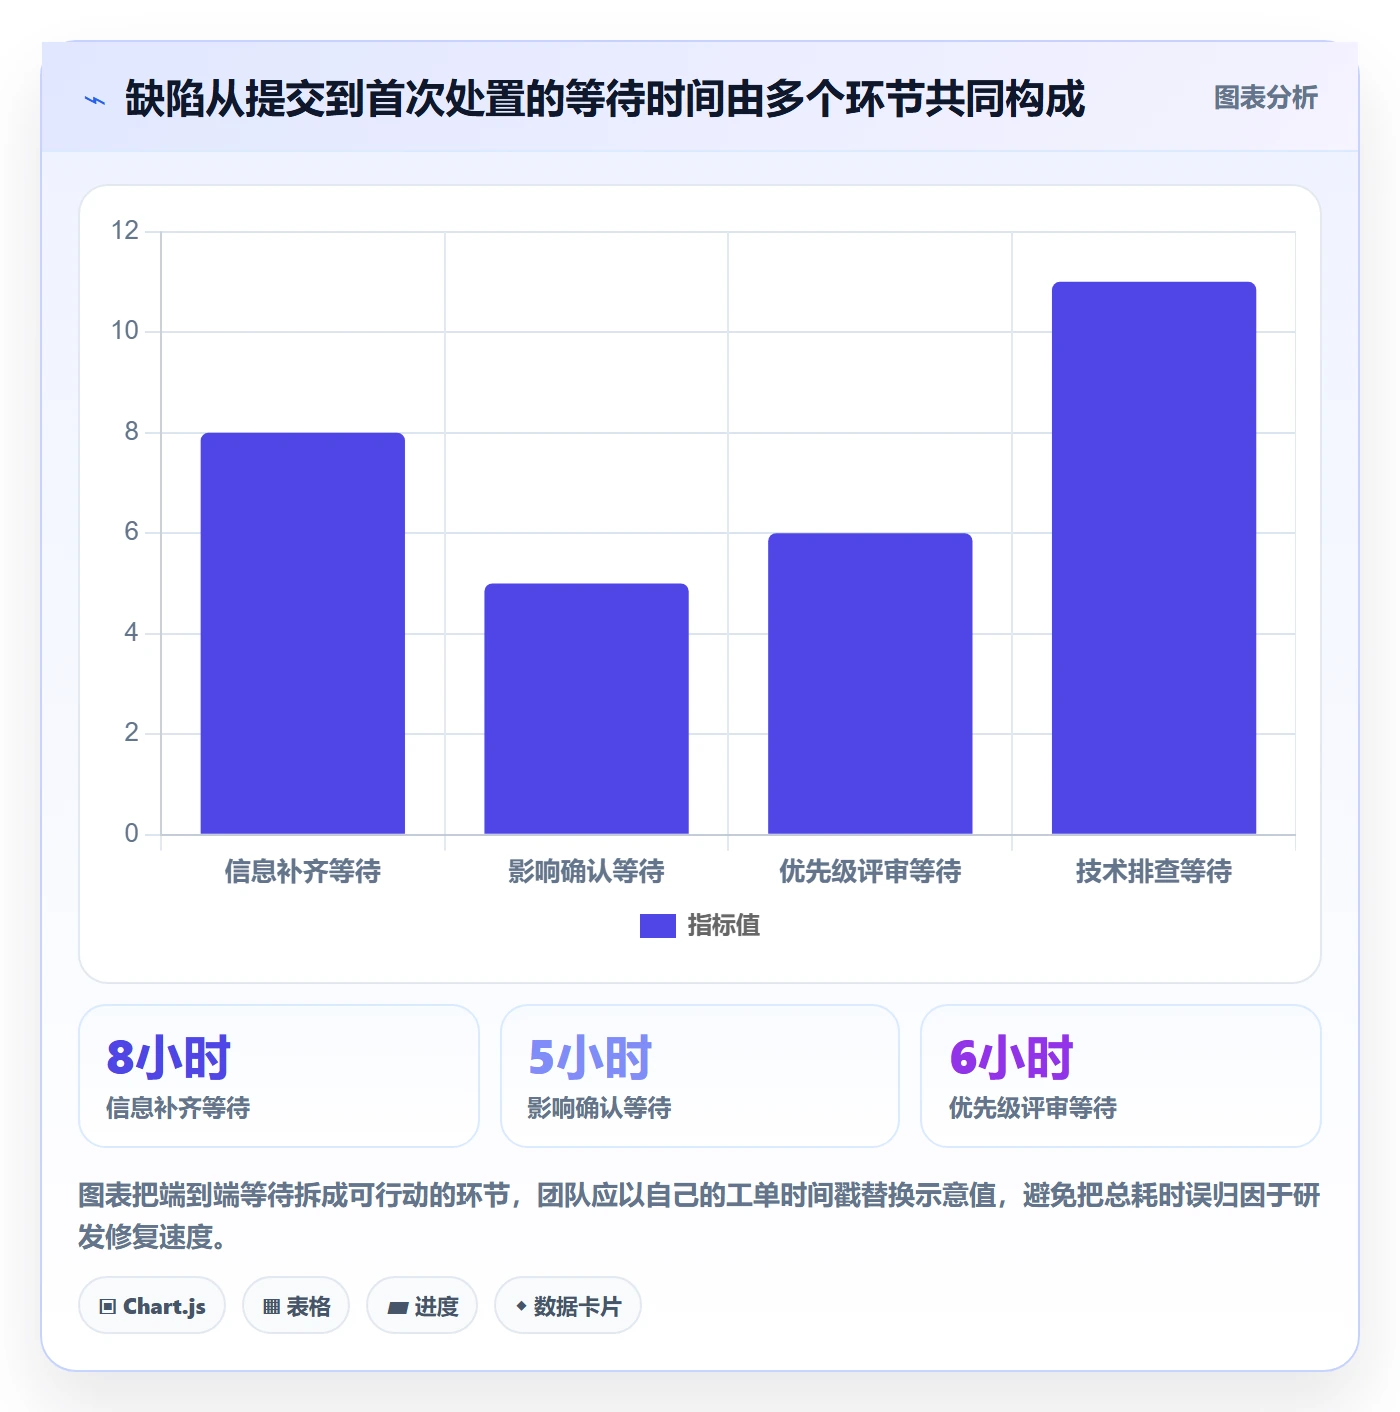Open the 6小时 优先级评审等待 data card

pyautogui.click(x=1121, y=1076)
